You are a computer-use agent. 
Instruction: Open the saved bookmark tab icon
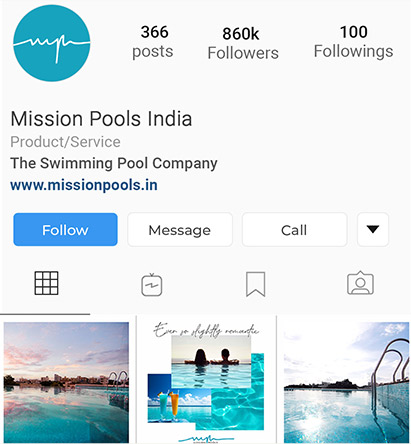[256, 284]
